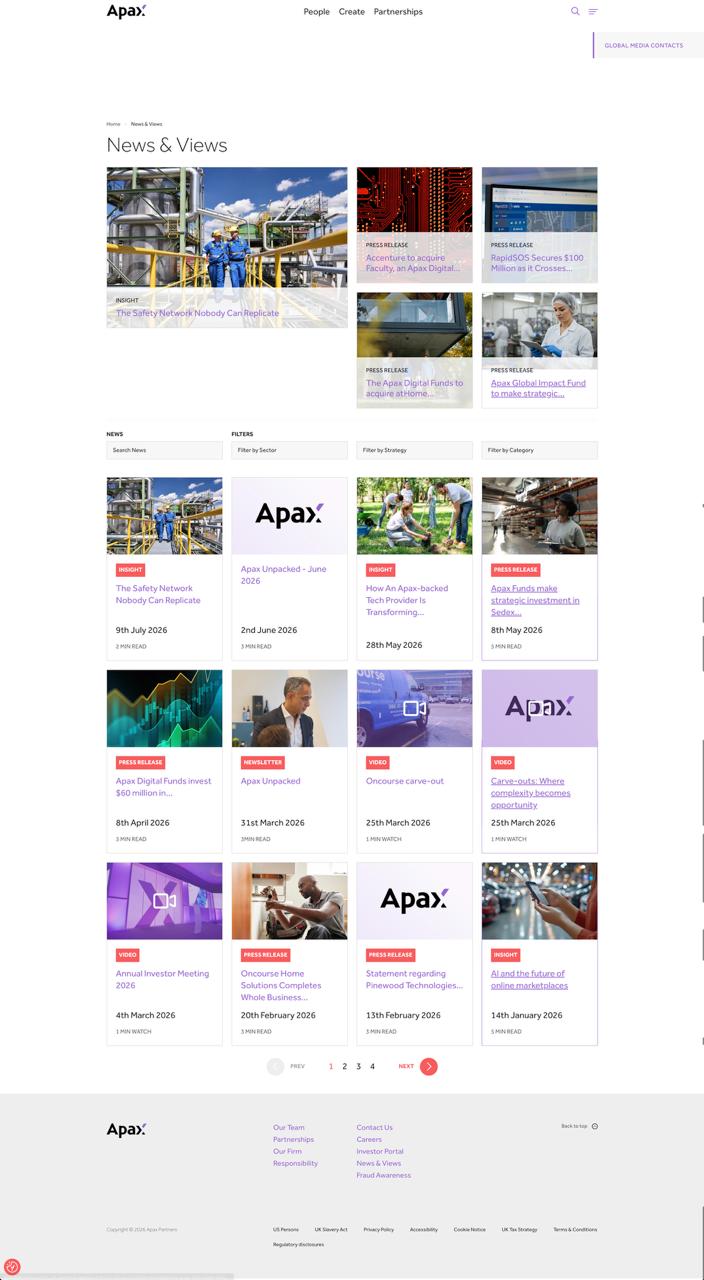Image resolution: width=704 pixels, height=1280 pixels.
Task: Click the Back to top arrow icon
Action: 595,1126
